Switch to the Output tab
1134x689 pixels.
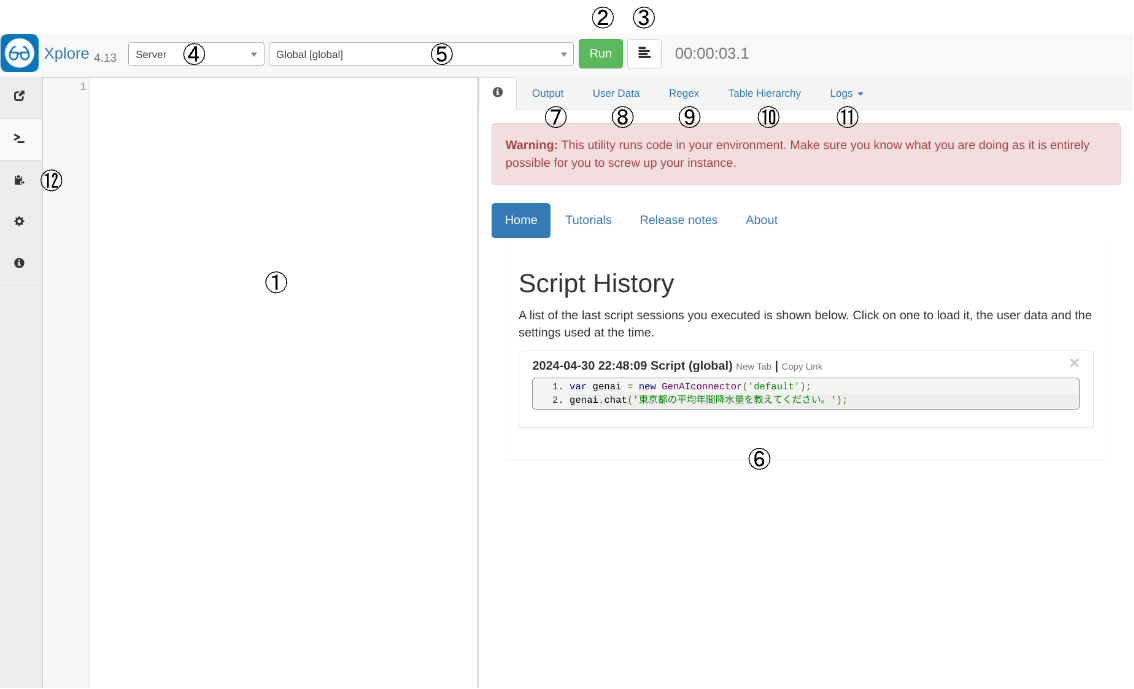coord(547,93)
